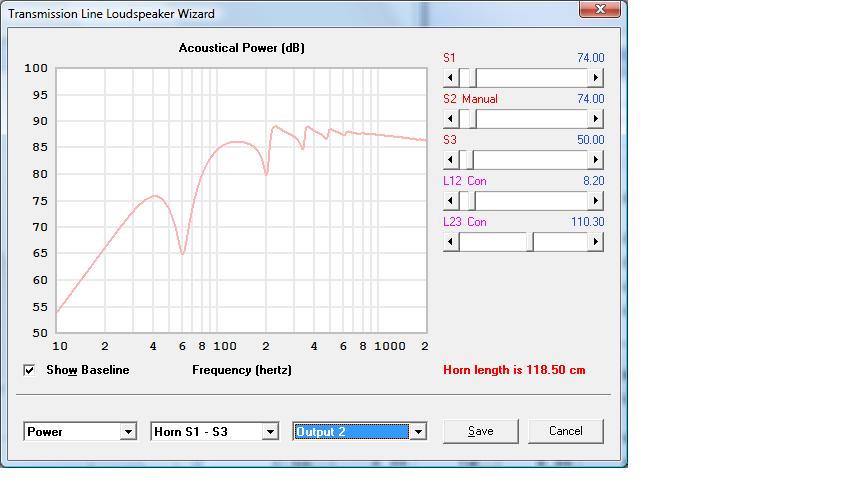866x490 pixels.
Task: Click the acoustical power response graph
Action: [241, 201]
